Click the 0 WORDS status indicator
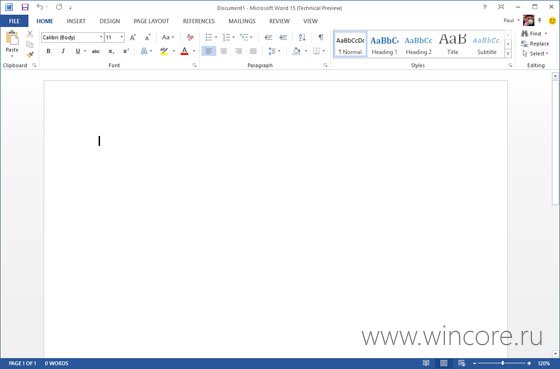560x369 pixels. click(56, 363)
